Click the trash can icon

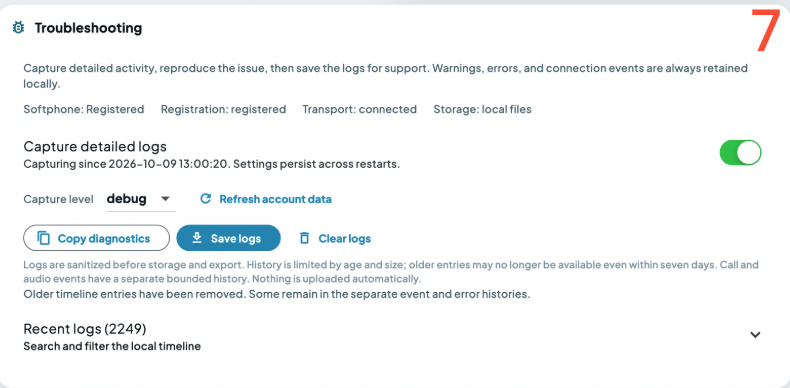point(304,238)
